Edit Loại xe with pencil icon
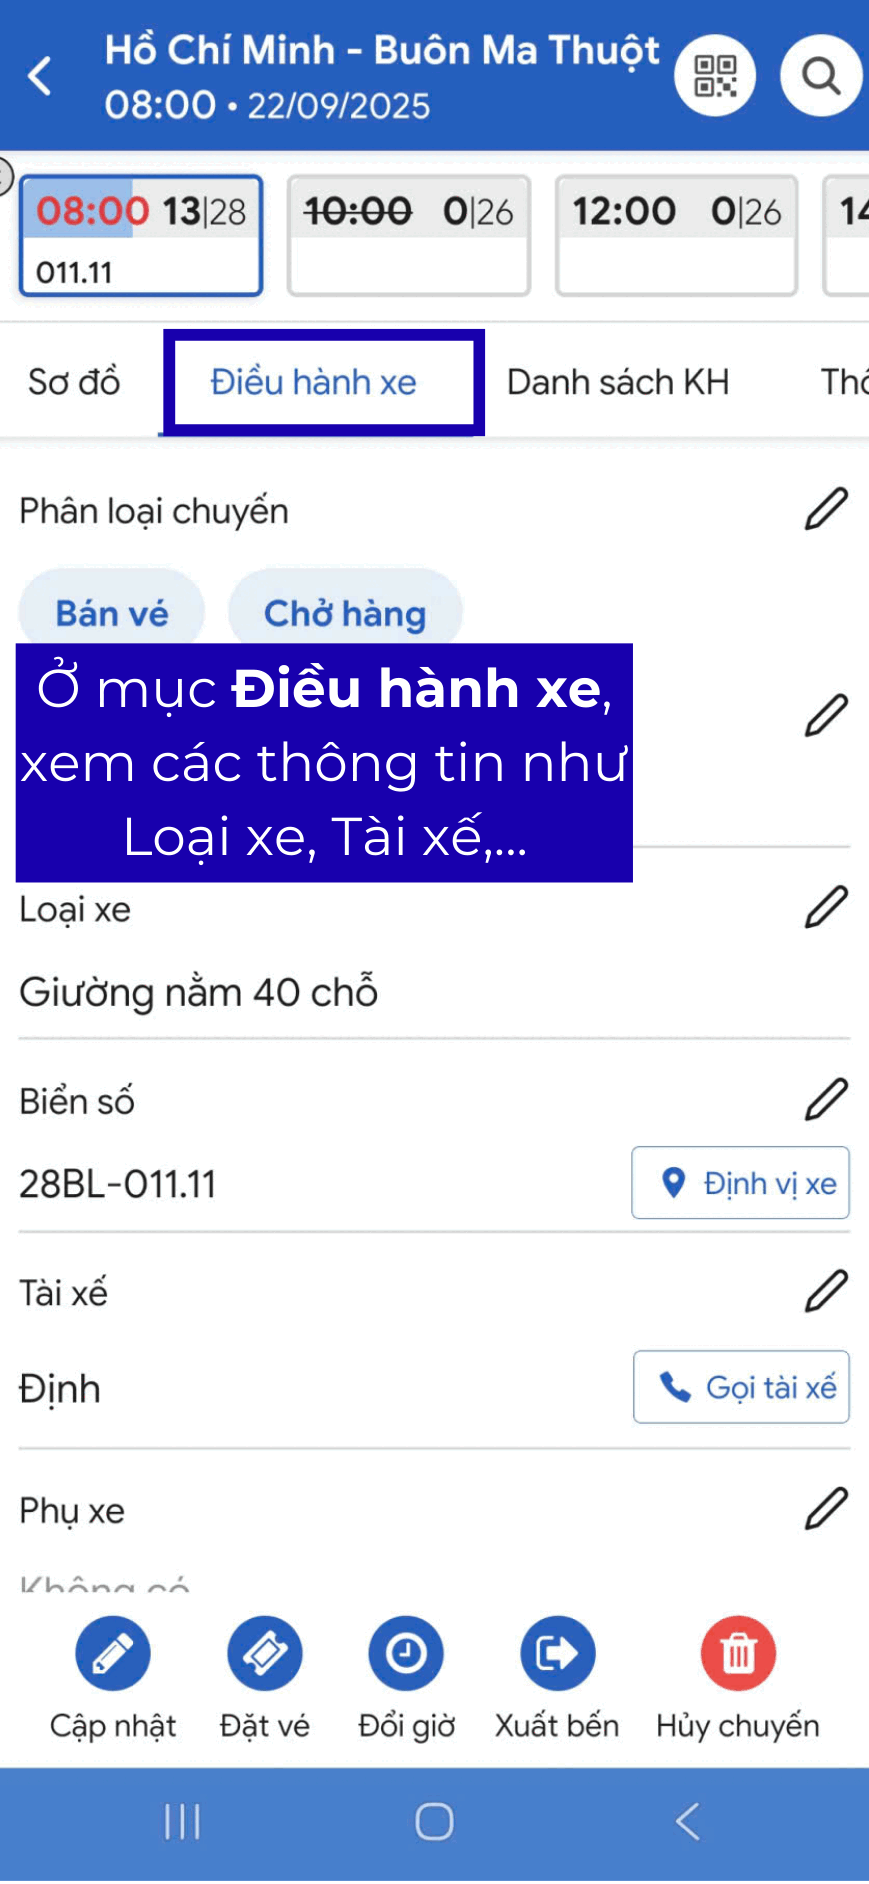The image size is (869, 1884). click(x=826, y=907)
